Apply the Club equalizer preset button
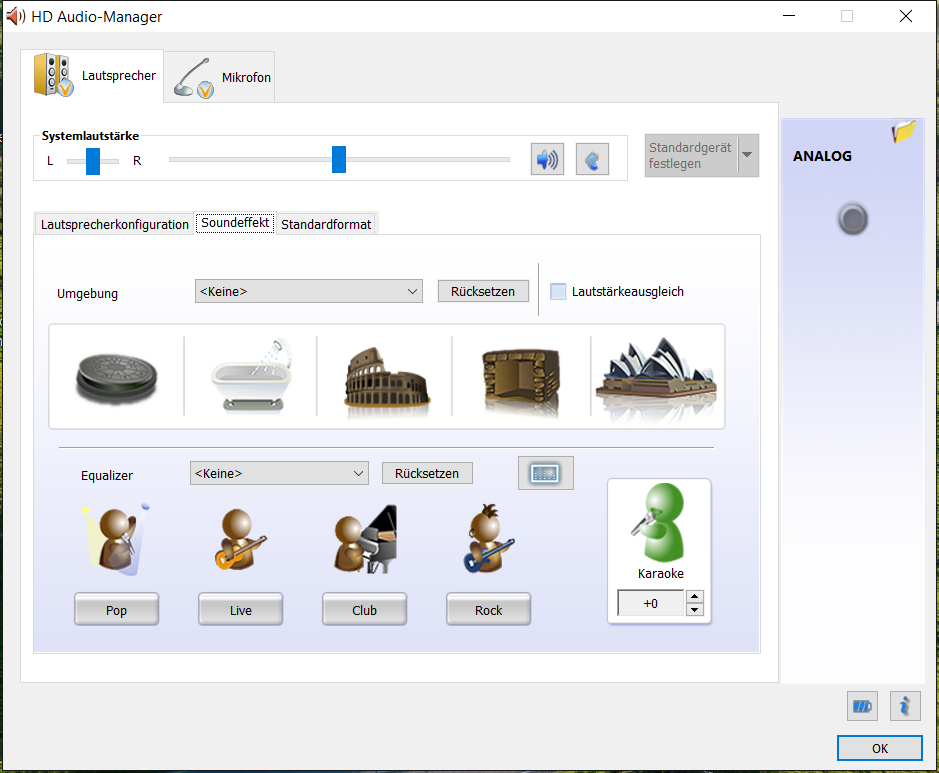The image size is (939, 773). tap(365, 610)
